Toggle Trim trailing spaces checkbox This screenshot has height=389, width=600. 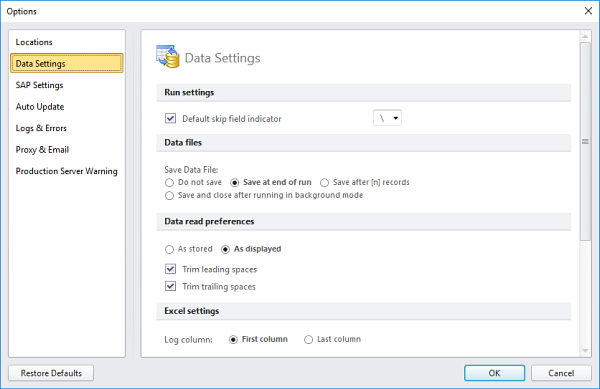tap(170, 286)
